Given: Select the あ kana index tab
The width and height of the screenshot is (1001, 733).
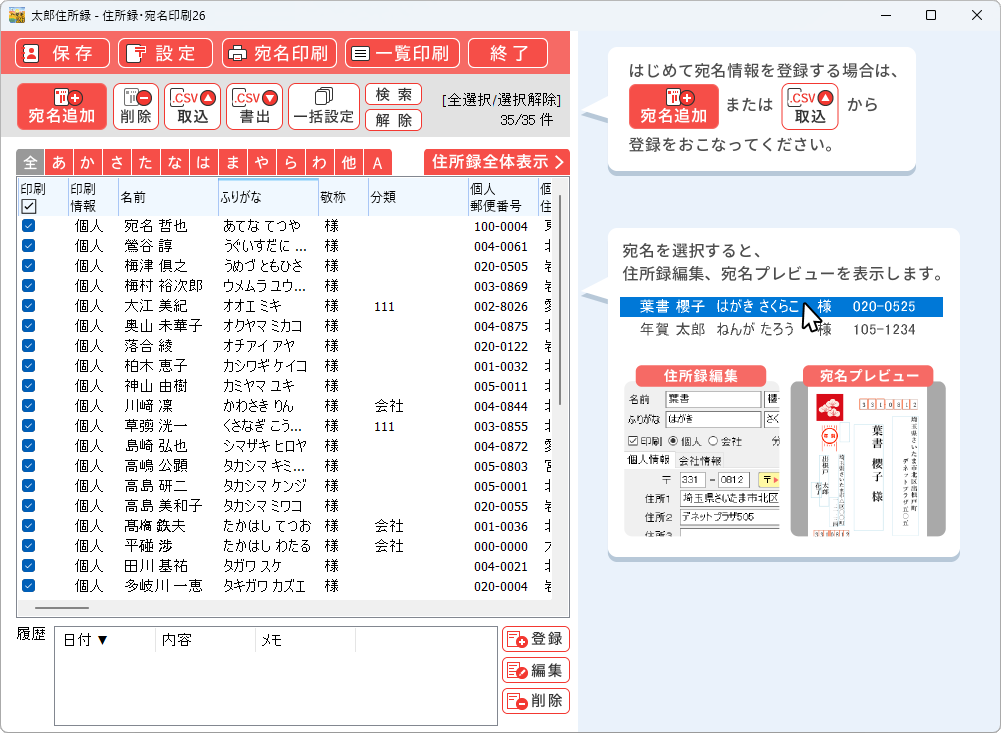Looking at the screenshot, I should [59, 163].
